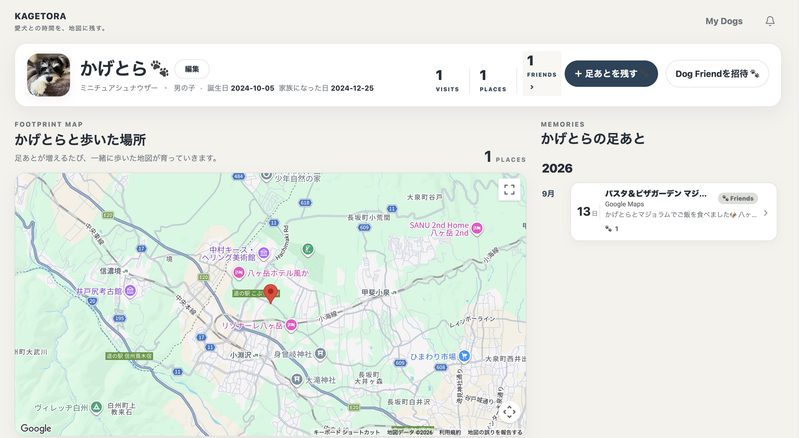Screen dimensions: 799x438
Task: Click the 1 Visits counter
Action: coord(446,80)
